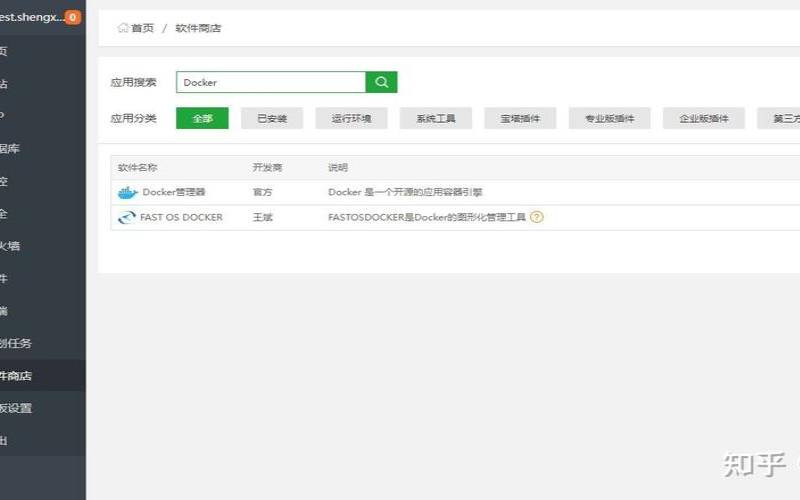Click the FAST OS DOCKER logo icon
The image size is (800, 500).
click(x=127, y=217)
